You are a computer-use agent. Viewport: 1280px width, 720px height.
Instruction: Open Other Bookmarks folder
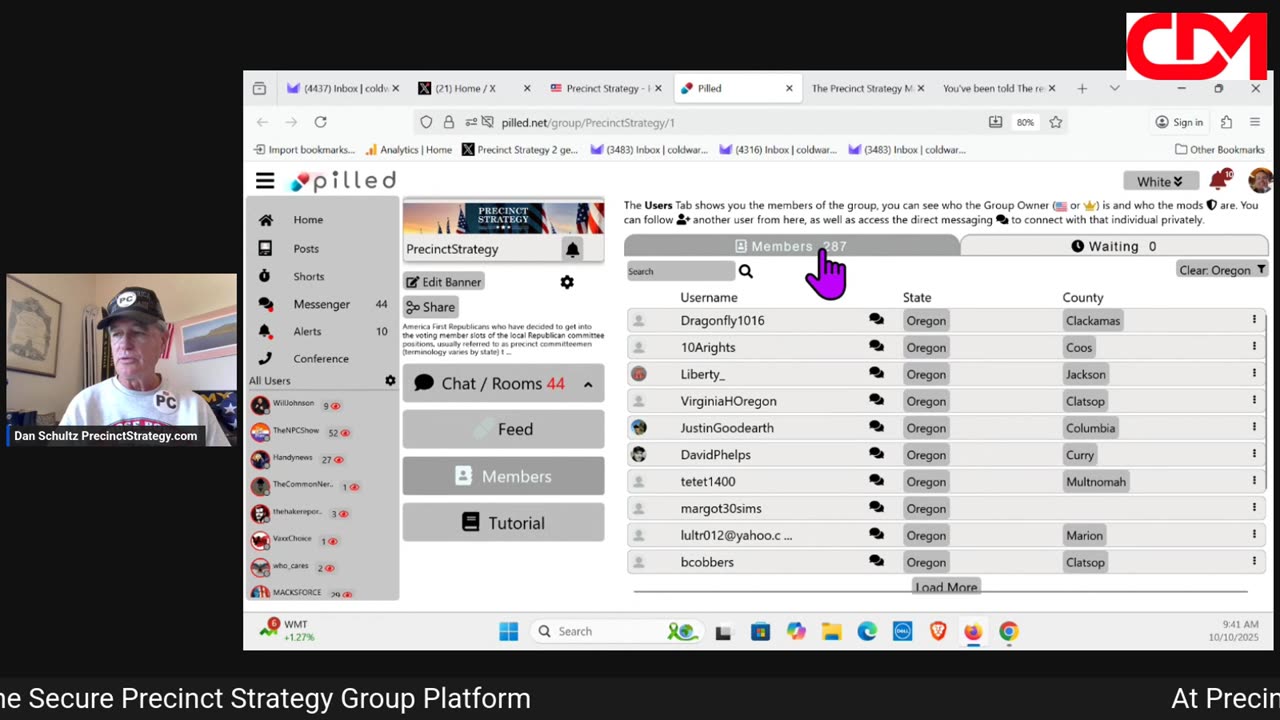1219,150
